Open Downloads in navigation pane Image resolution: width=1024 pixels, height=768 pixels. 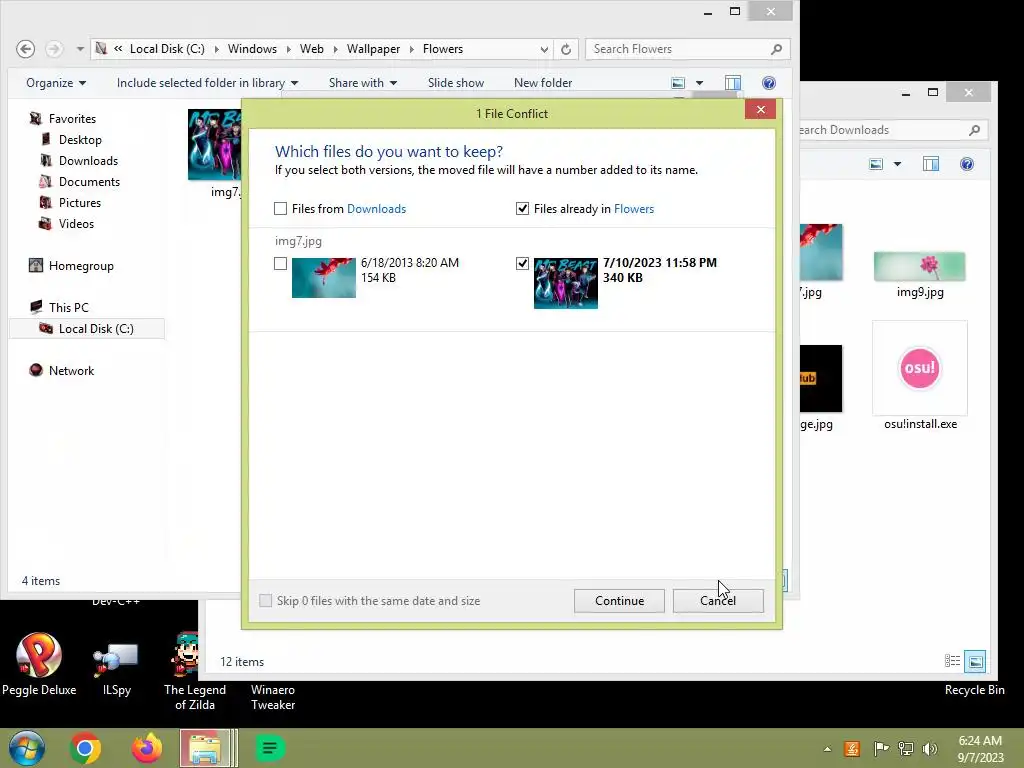point(88,161)
